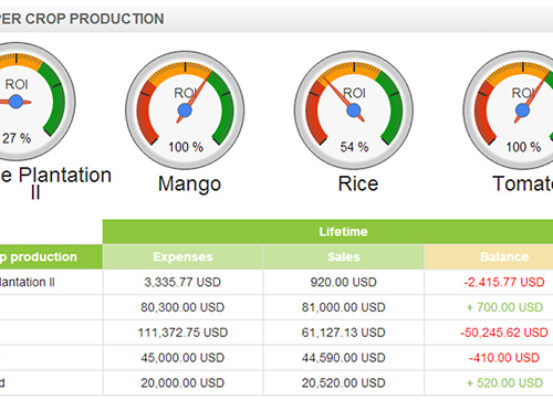553x400 pixels.
Task: Click the crop production column header
Action: 51,257
